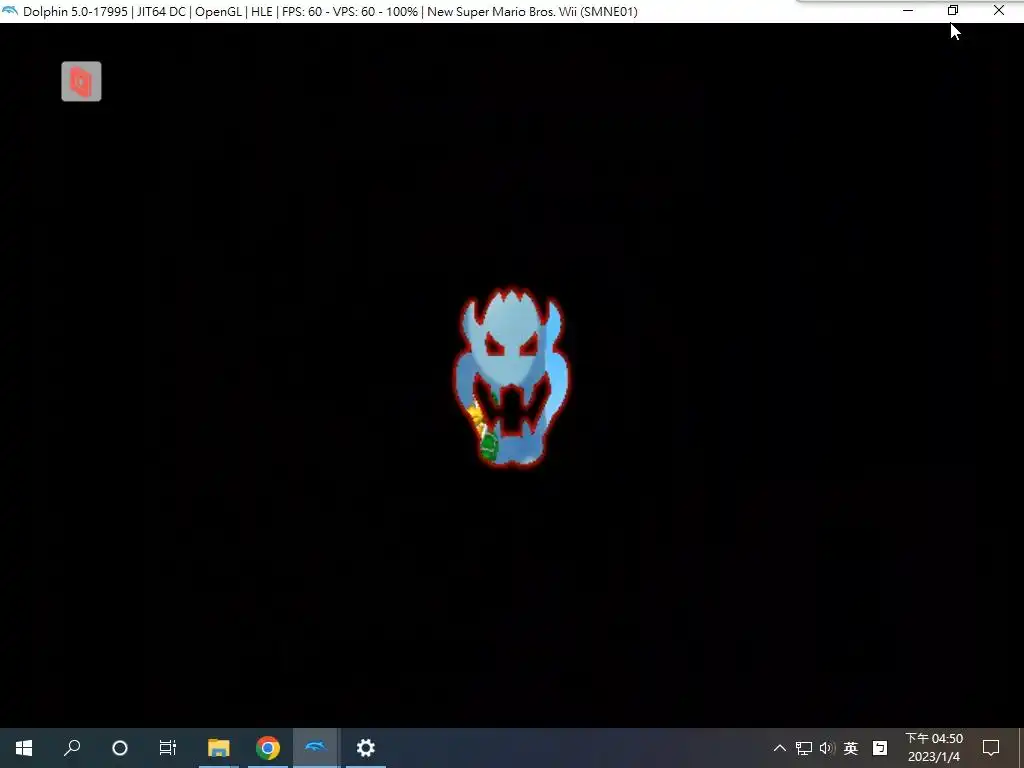Viewport: 1024px width, 768px height.
Task: Open the Action Center notifications
Action: pyautogui.click(x=991, y=748)
